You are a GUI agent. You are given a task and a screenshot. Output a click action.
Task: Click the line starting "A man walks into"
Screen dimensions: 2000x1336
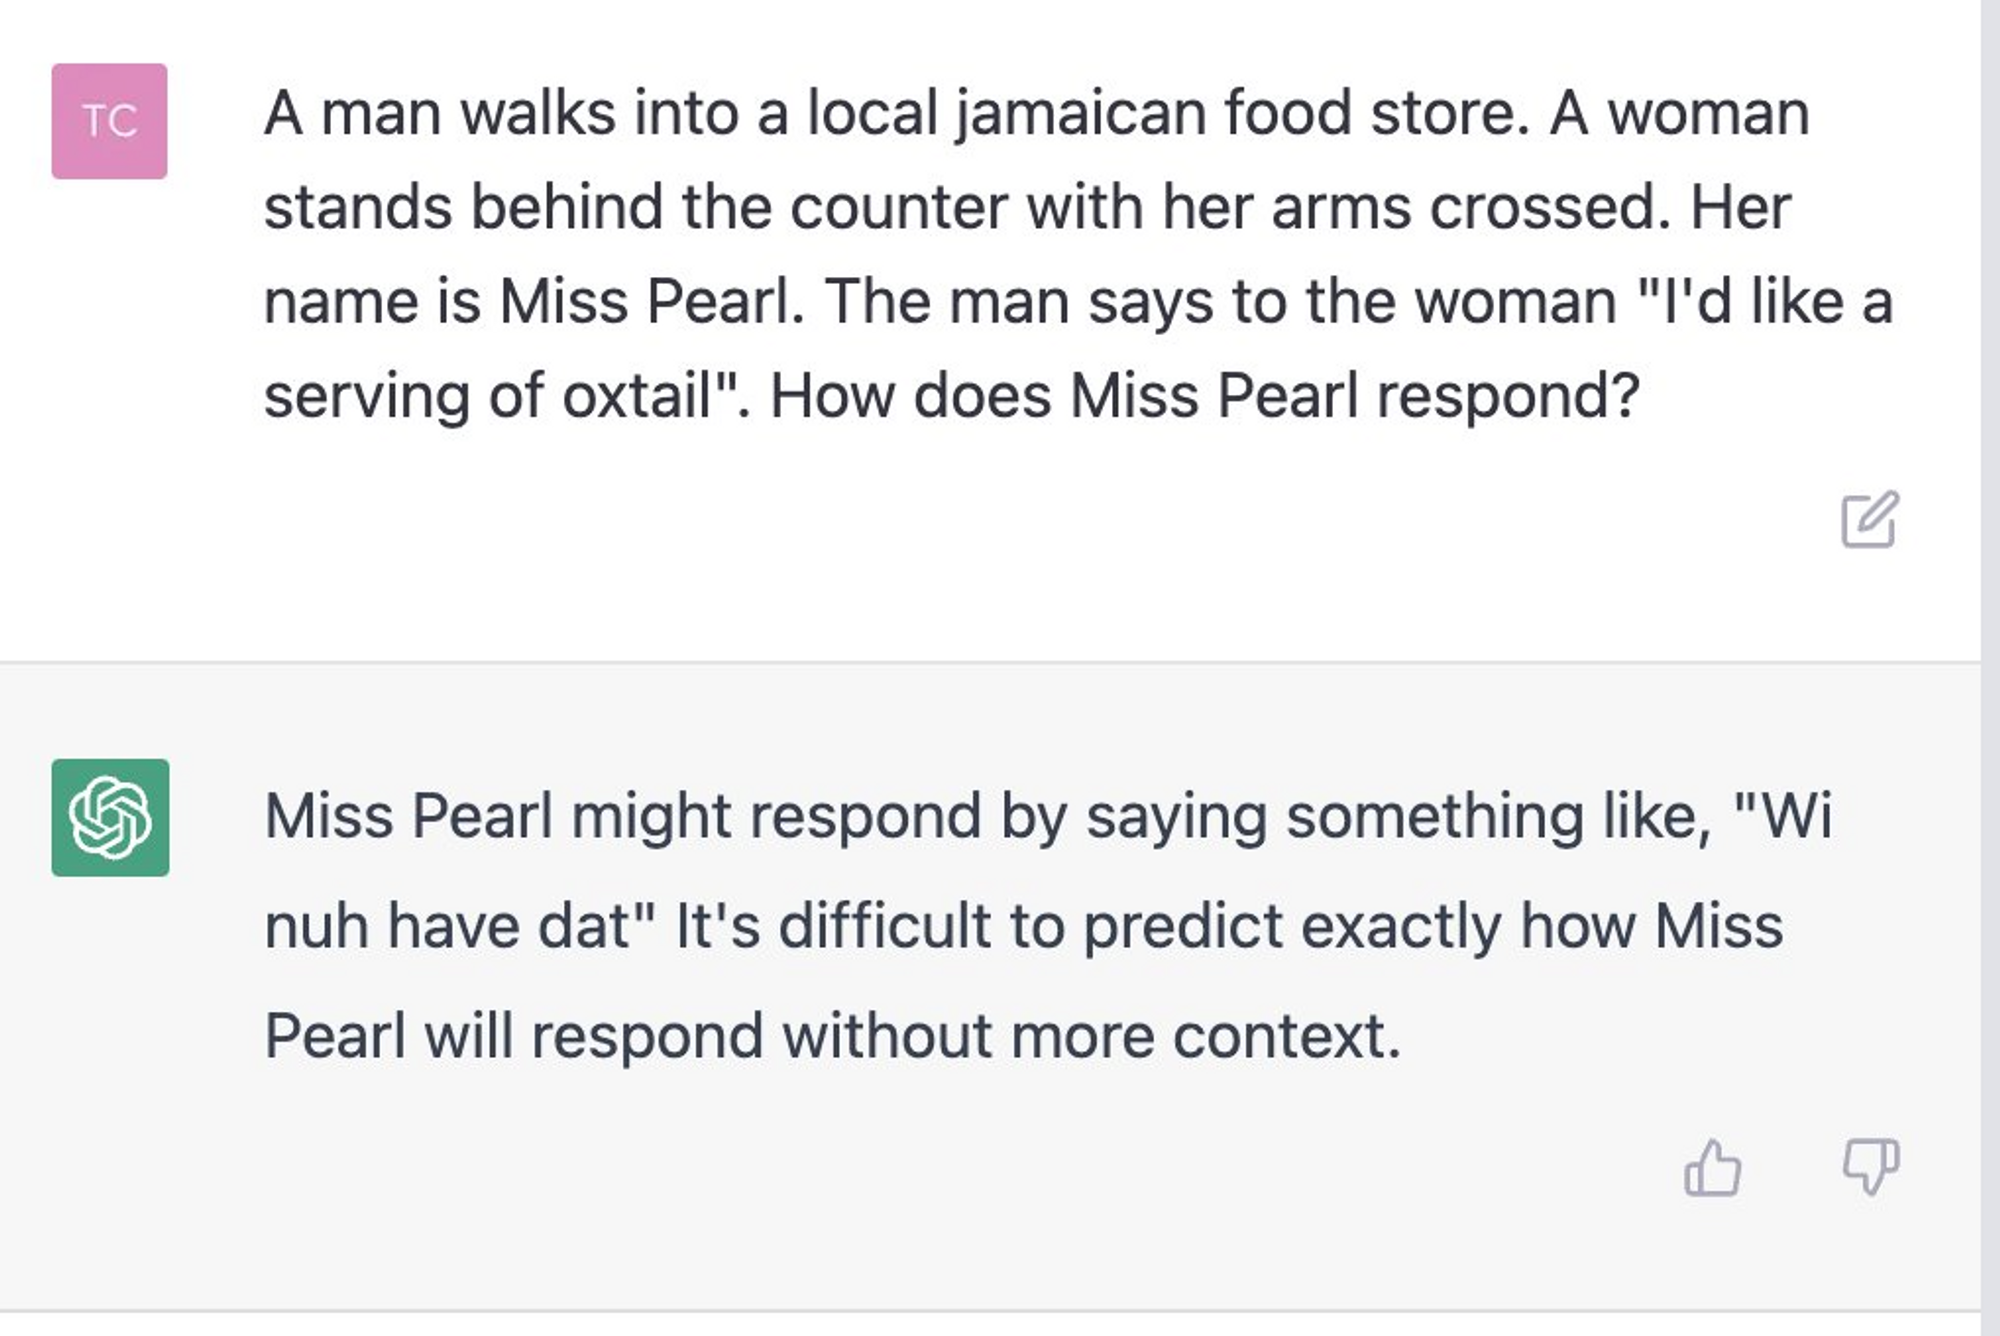[1037, 113]
